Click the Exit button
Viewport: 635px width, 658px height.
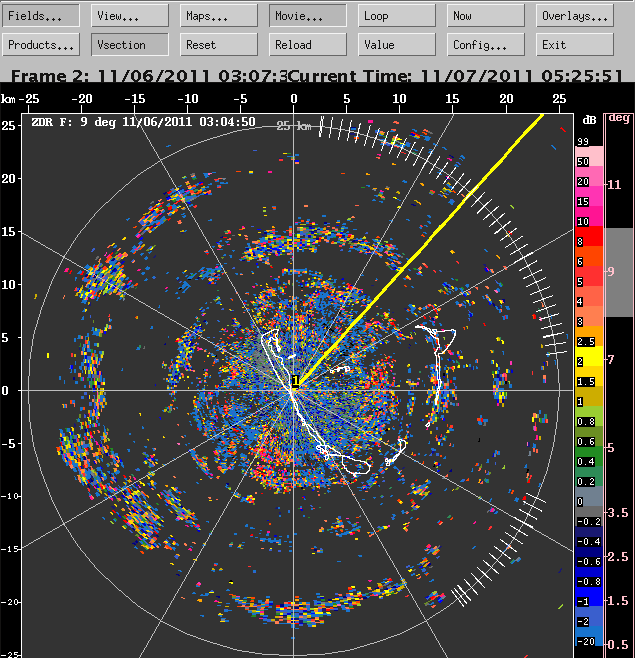tap(575, 44)
